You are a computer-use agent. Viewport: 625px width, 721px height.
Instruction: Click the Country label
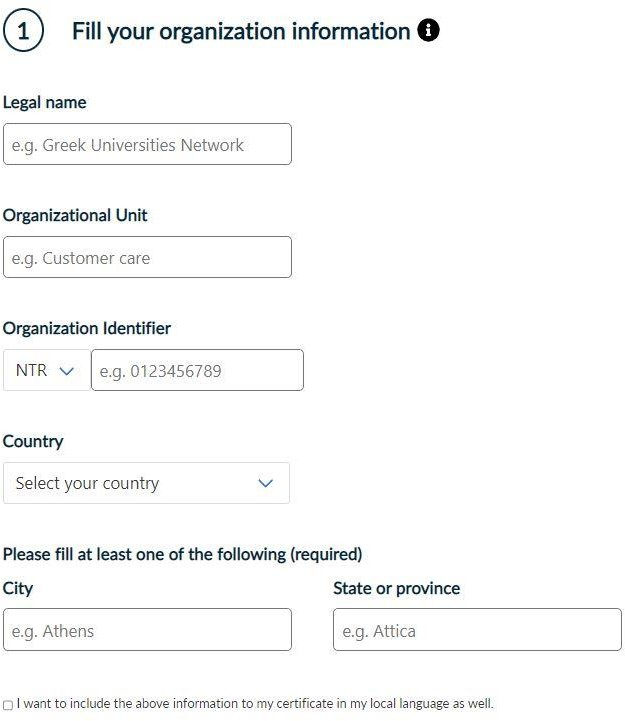(33, 441)
